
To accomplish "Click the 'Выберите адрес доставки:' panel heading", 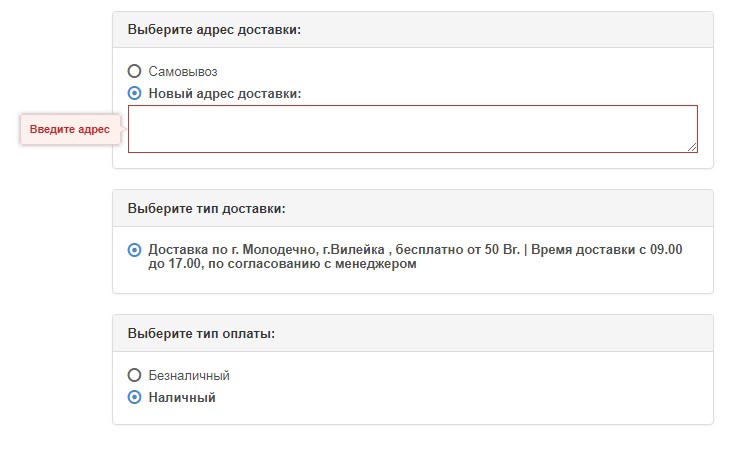I will point(214,30).
